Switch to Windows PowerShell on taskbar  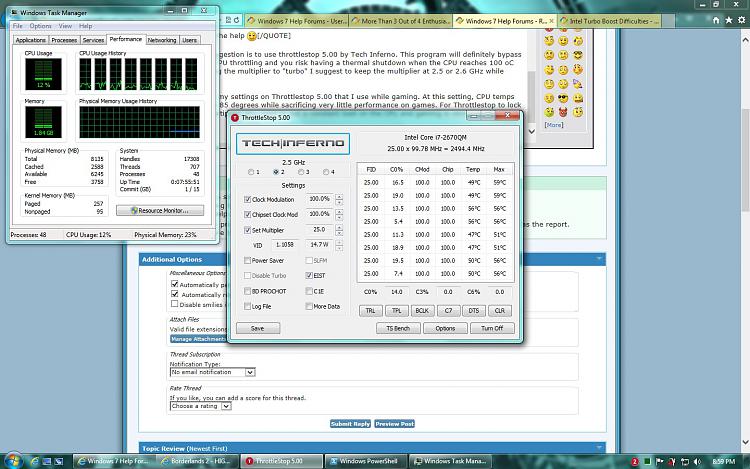(367, 461)
